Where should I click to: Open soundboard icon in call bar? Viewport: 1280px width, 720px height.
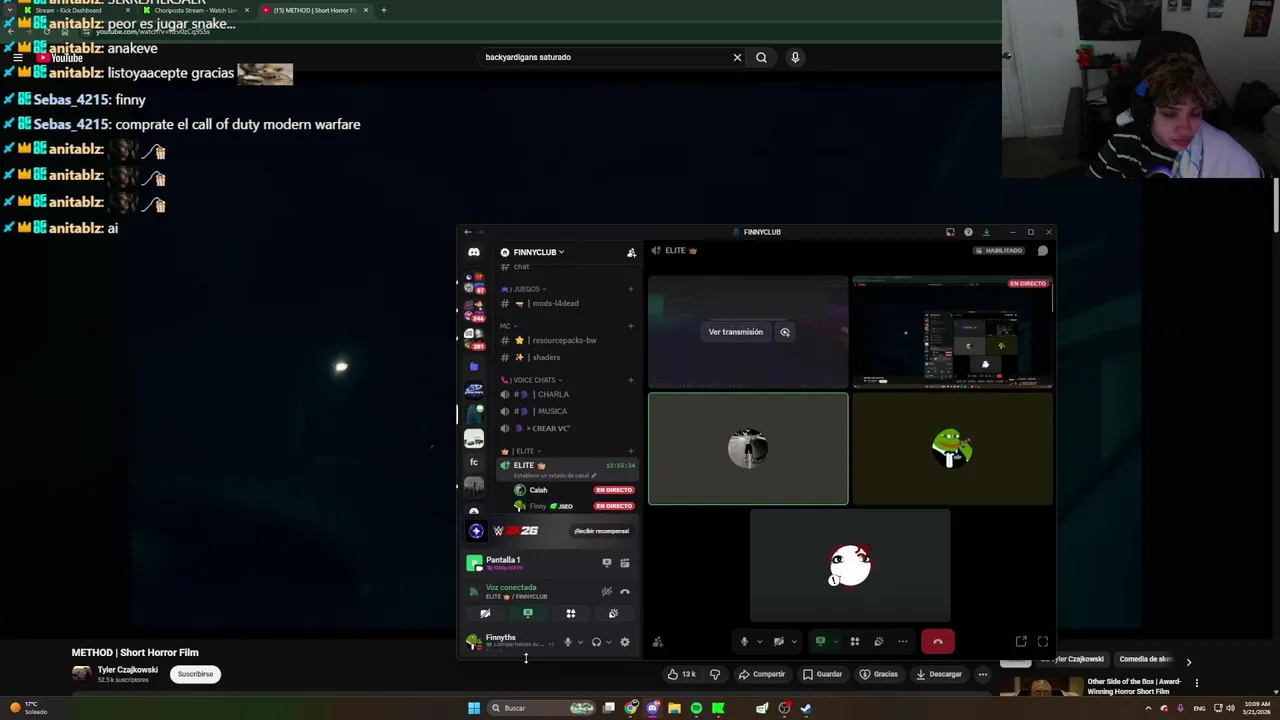click(x=879, y=641)
